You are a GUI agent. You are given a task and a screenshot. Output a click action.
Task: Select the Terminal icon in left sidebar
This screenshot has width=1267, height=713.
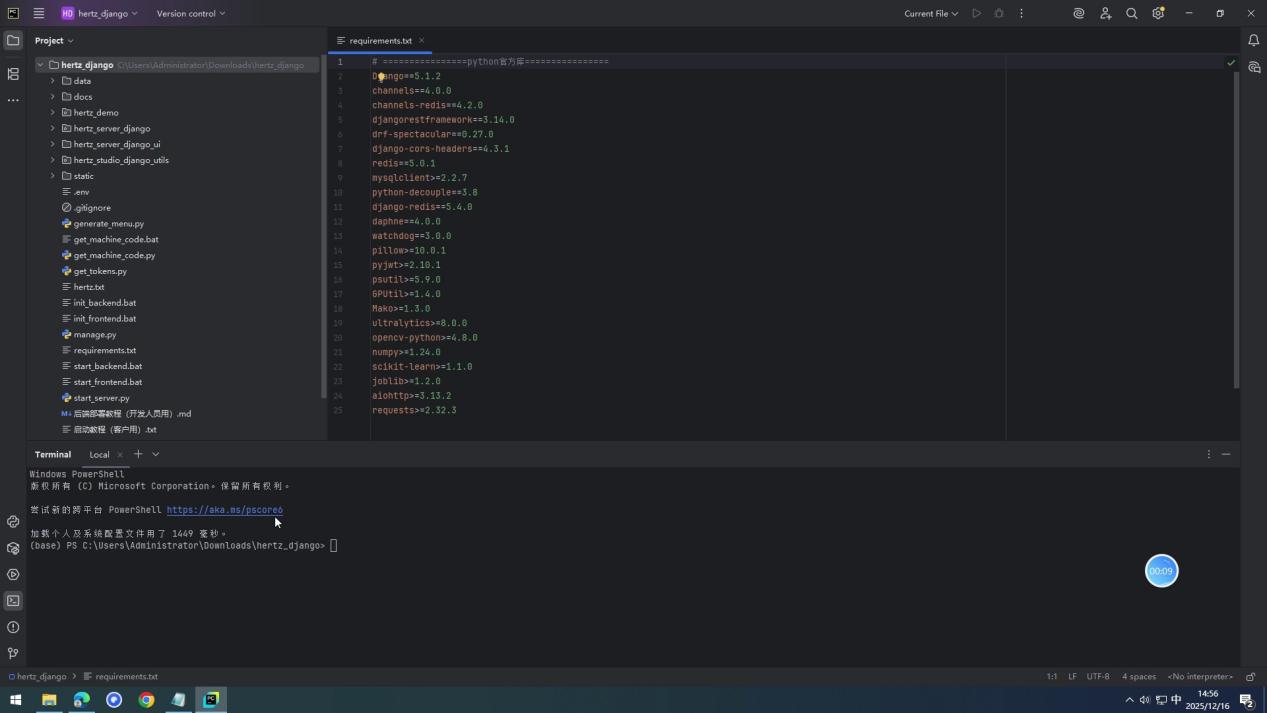pyautogui.click(x=13, y=600)
